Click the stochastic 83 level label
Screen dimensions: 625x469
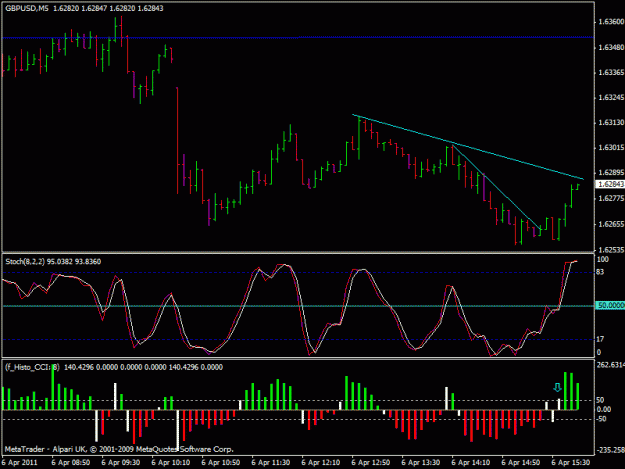pyautogui.click(x=600, y=272)
